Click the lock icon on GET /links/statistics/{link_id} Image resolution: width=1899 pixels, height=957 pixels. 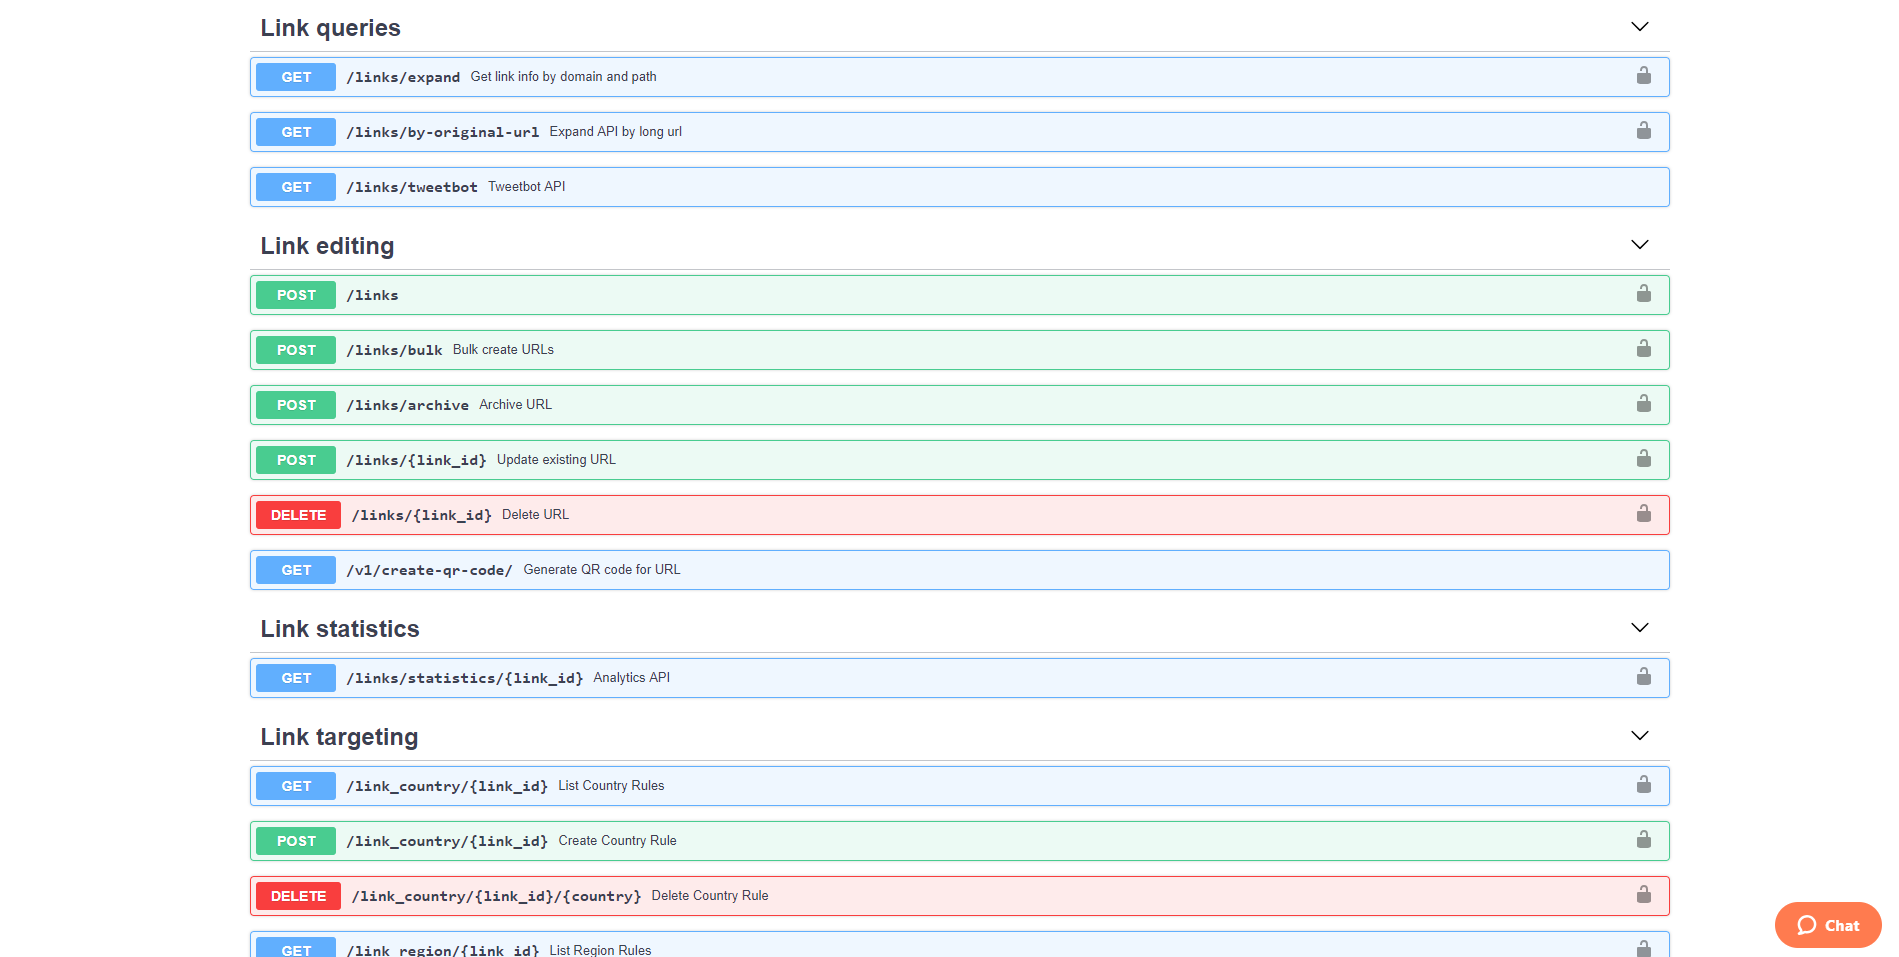pos(1643,677)
